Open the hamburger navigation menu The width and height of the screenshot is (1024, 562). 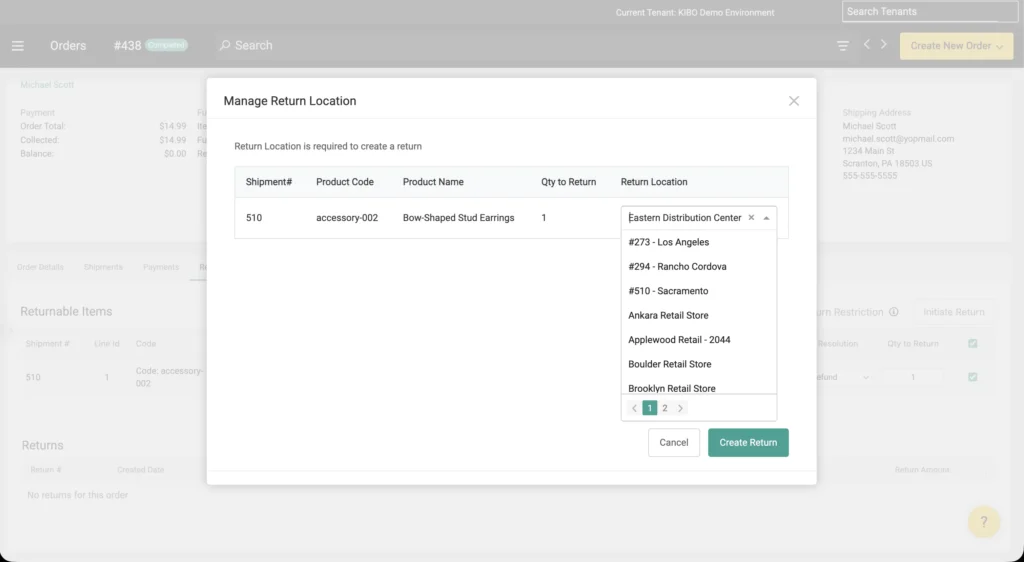pos(18,46)
